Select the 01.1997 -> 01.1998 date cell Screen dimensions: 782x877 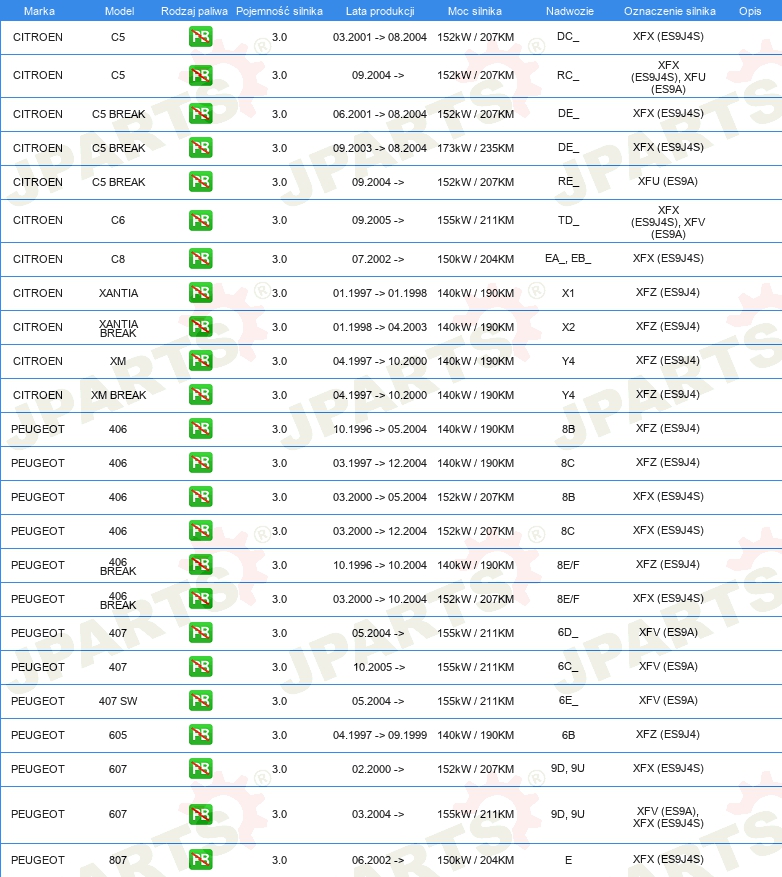click(x=380, y=293)
